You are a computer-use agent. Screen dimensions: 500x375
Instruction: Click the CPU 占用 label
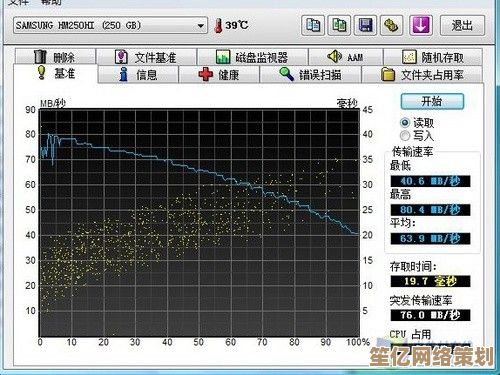tap(410, 334)
